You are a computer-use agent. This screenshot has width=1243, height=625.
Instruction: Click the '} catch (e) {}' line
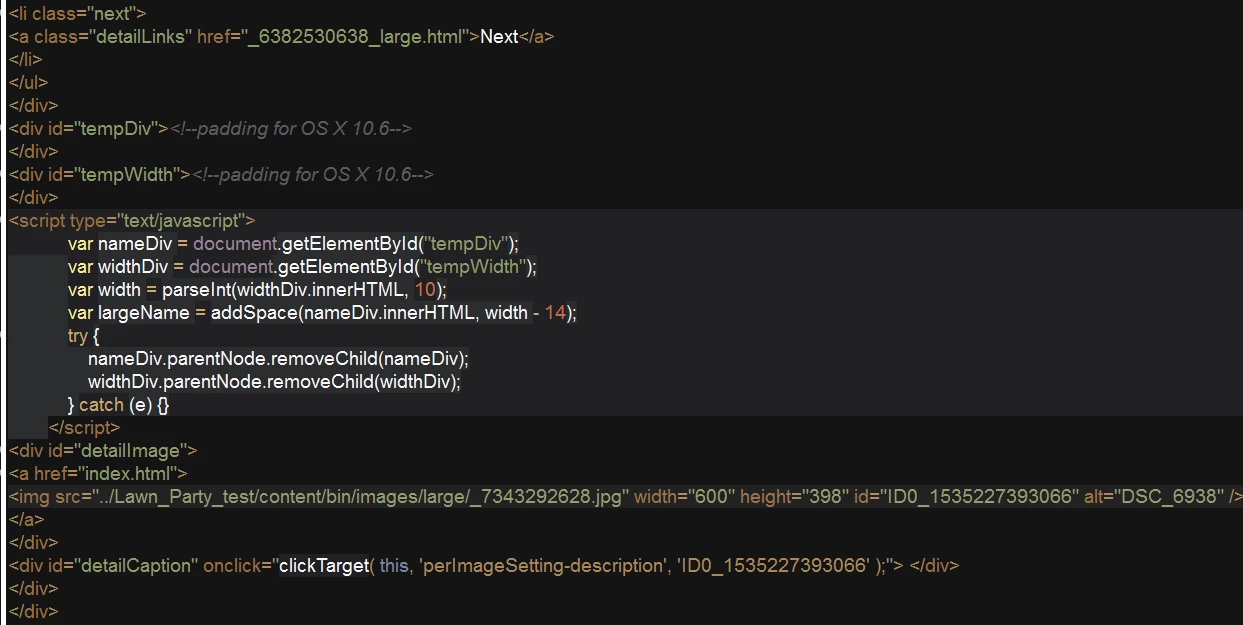pos(118,405)
